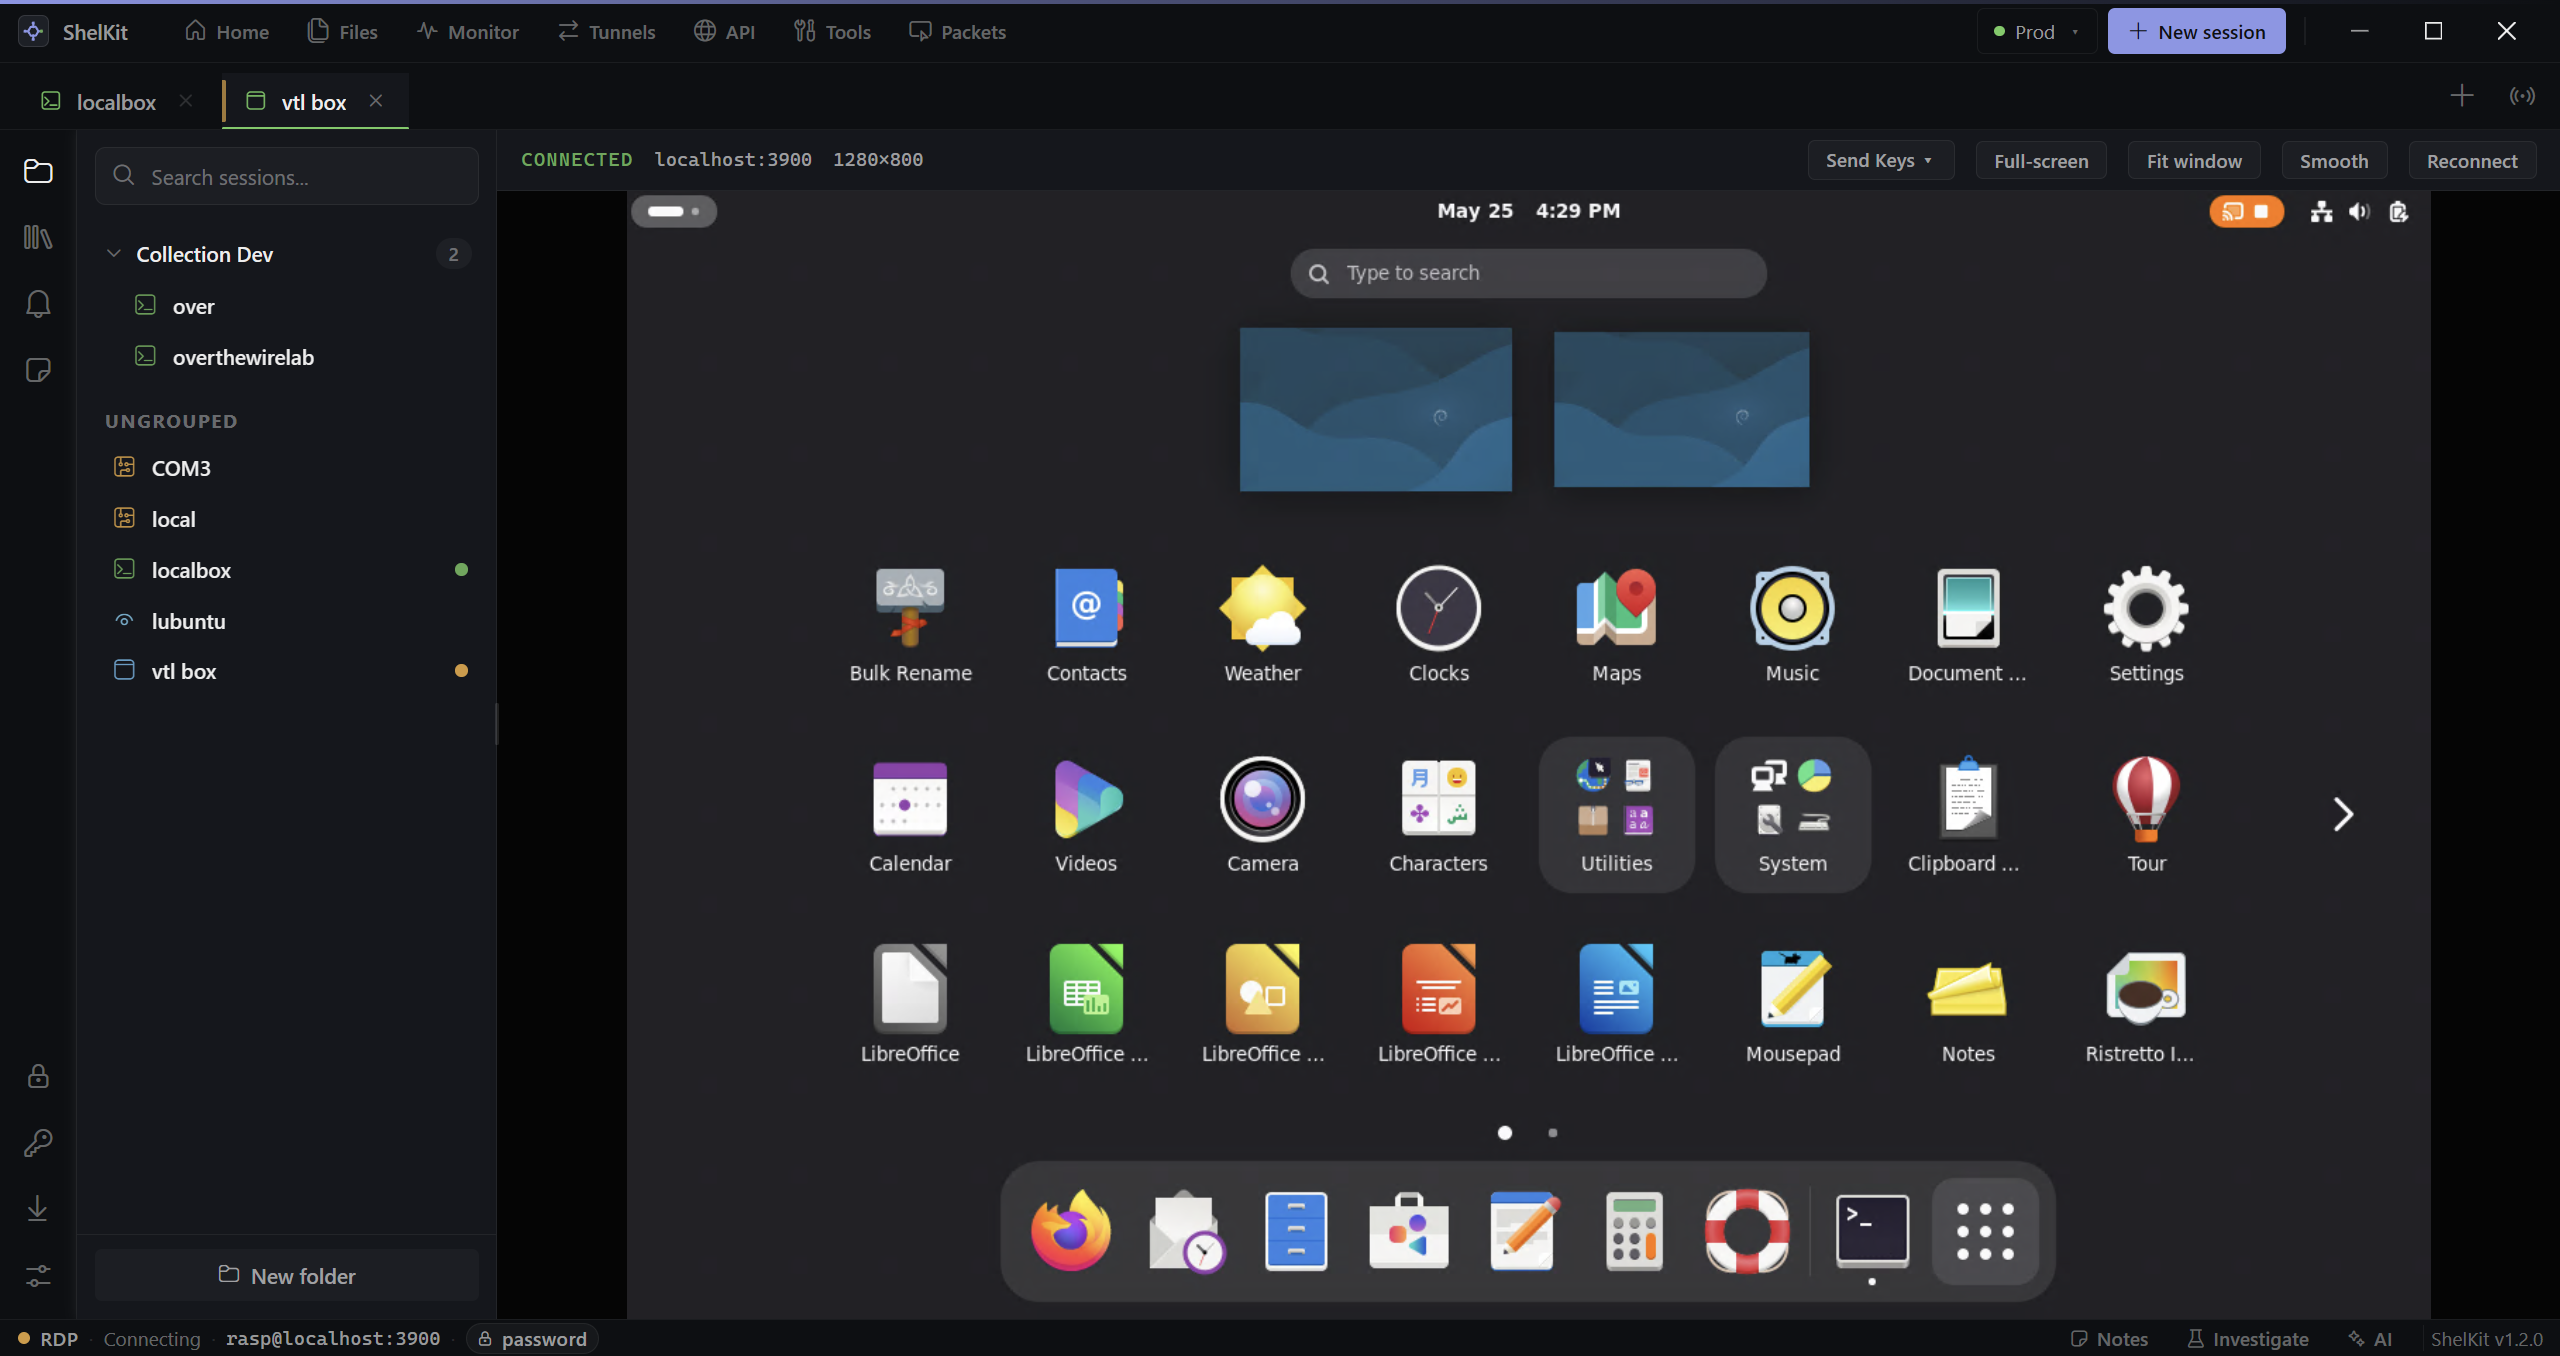Click the Show Apps grid icon in dock

click(1985, 1231)
